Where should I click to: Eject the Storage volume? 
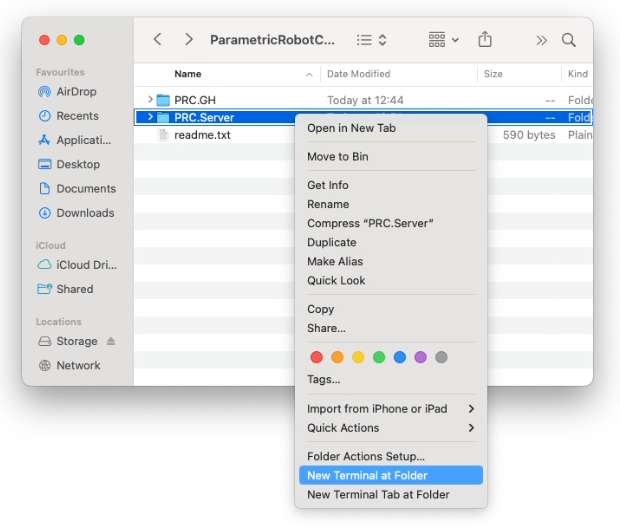[x=111, y=341]
